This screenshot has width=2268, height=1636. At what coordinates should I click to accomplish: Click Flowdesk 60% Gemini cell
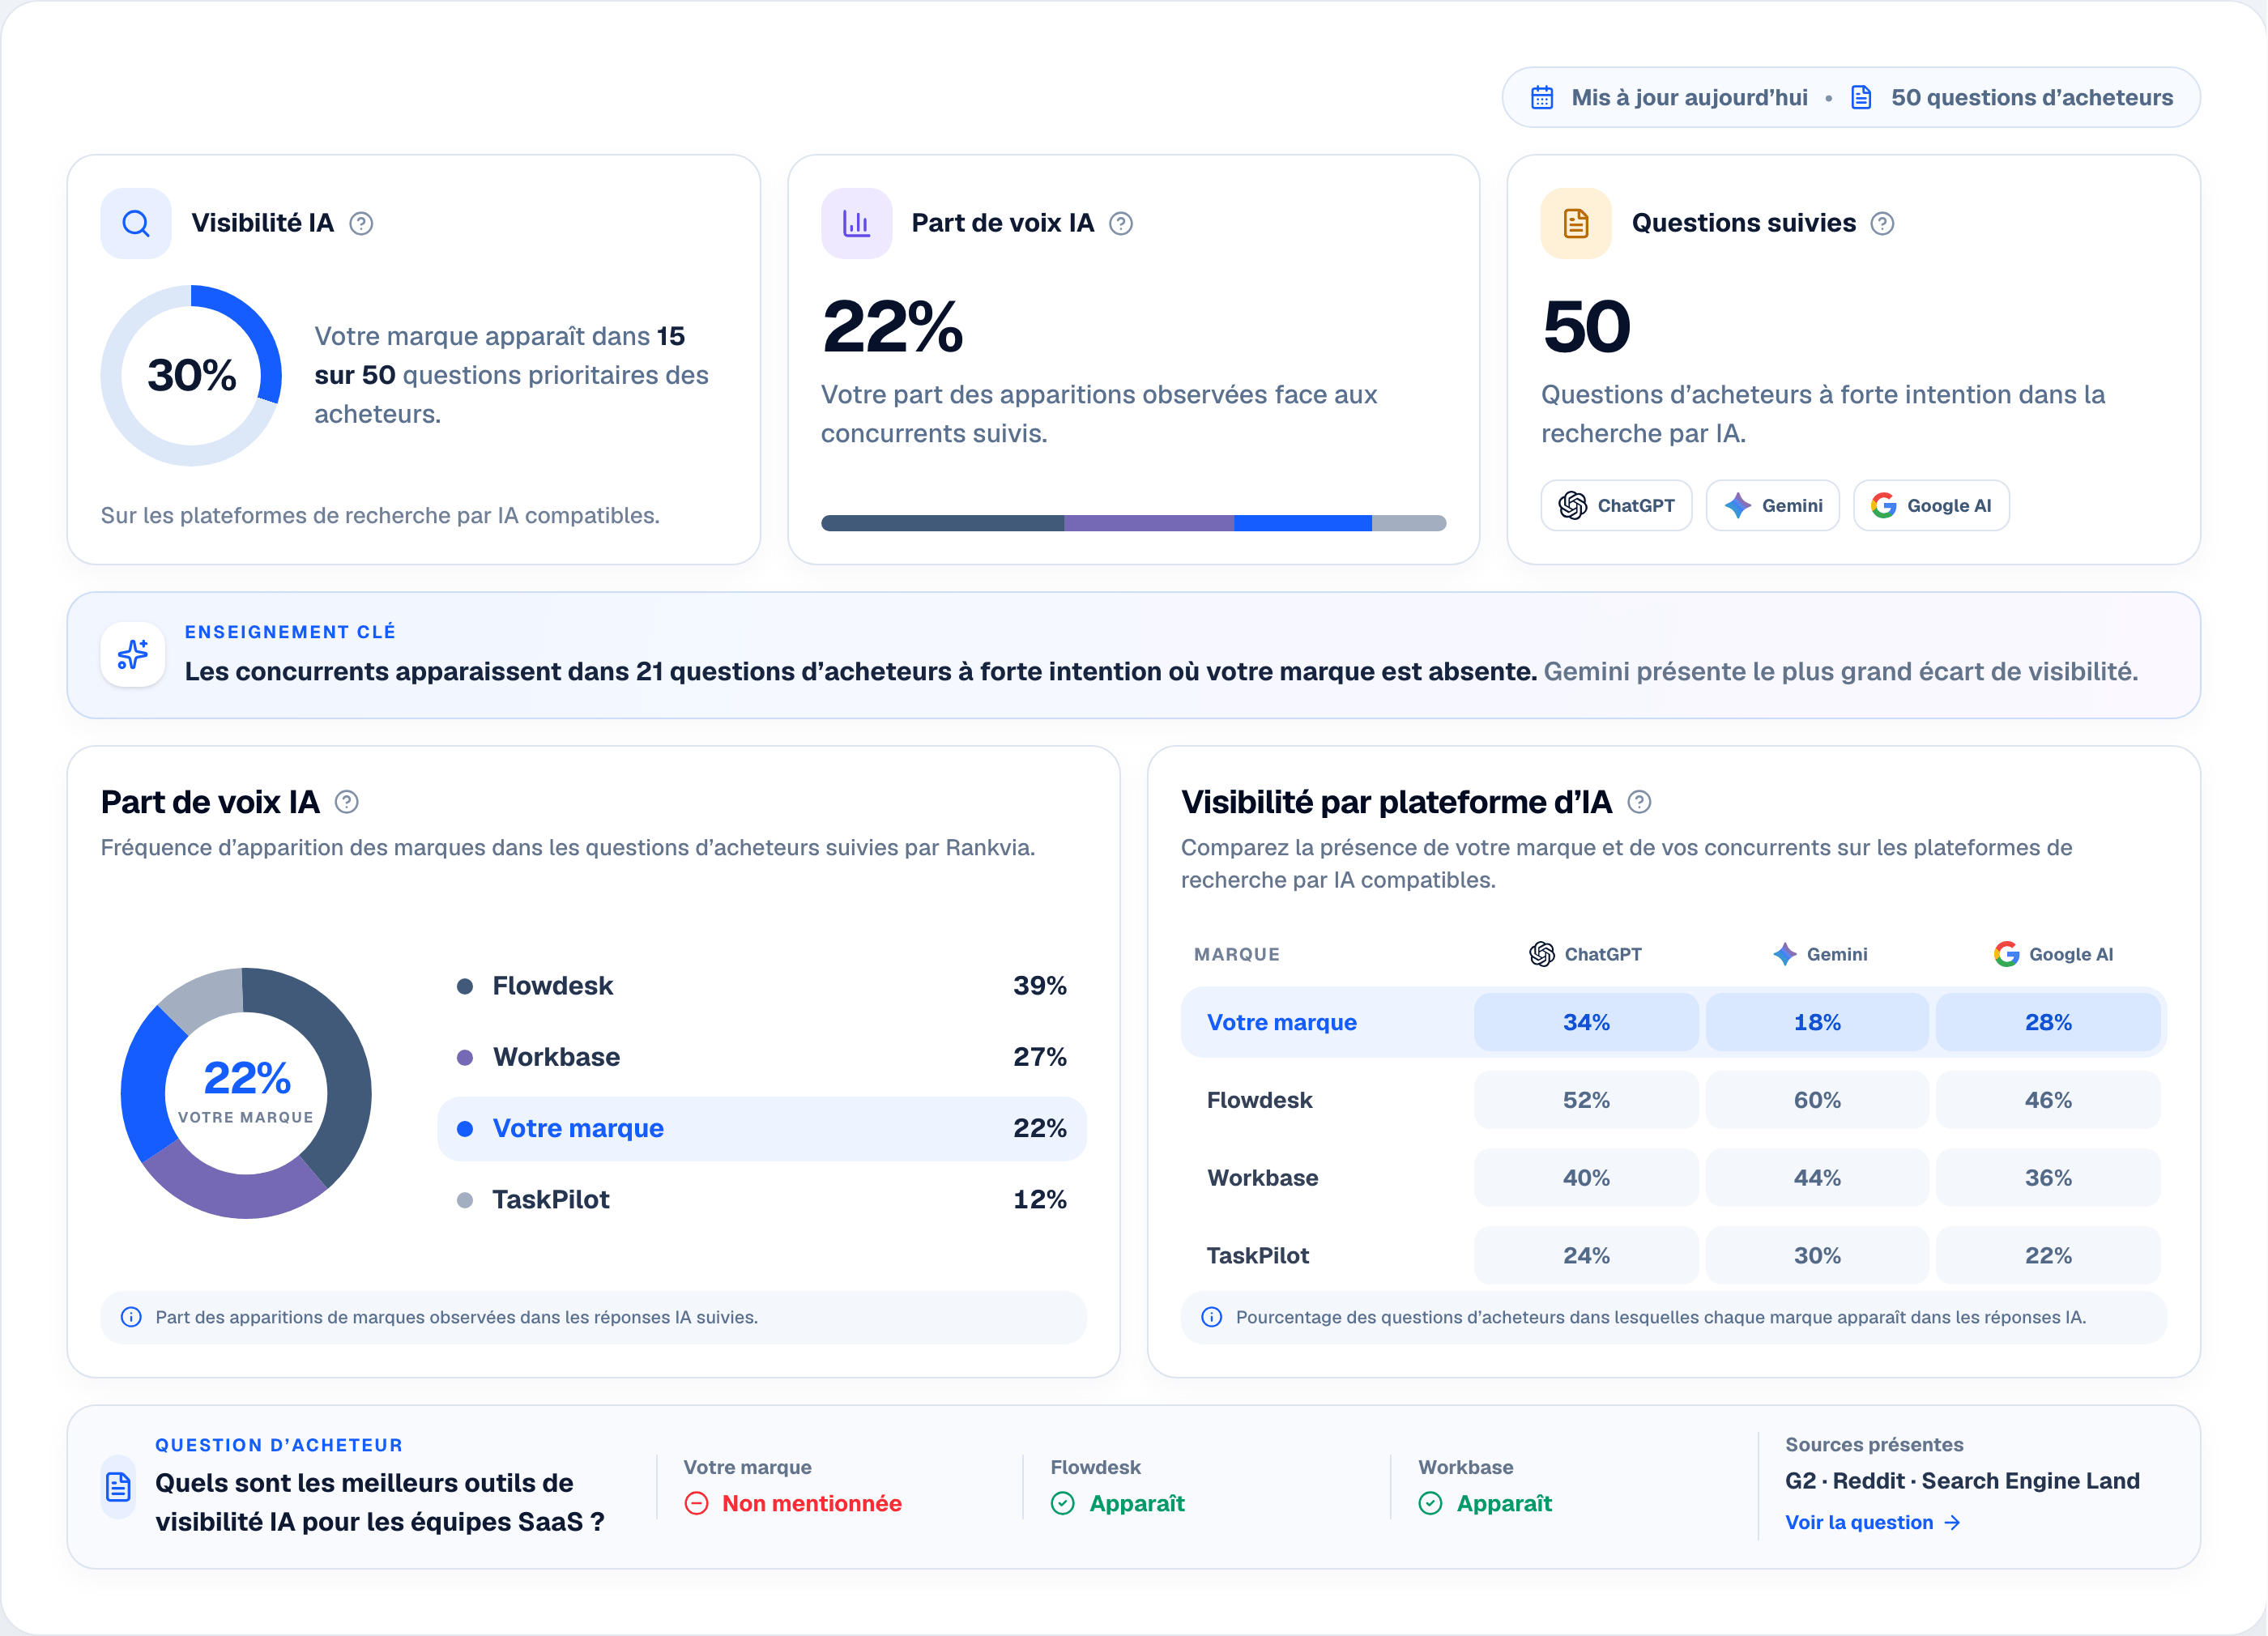pos(1817,1100)
